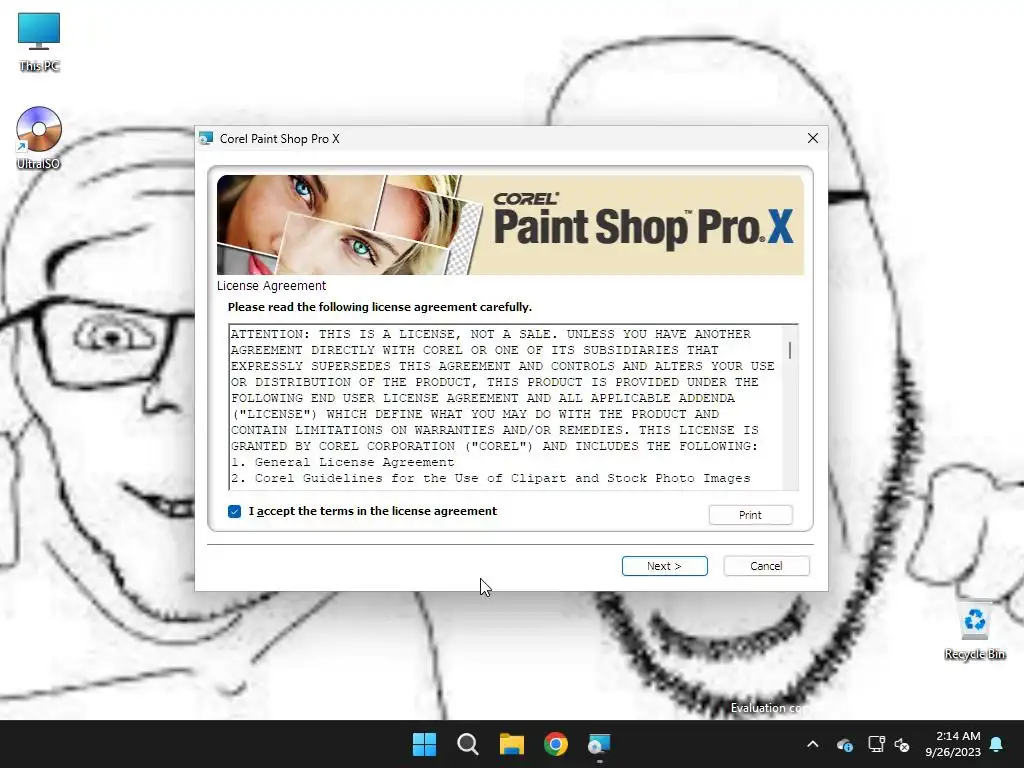This screenshot has height=768, width=1024.
Task: Click the Print button
Action: (750, 515)
